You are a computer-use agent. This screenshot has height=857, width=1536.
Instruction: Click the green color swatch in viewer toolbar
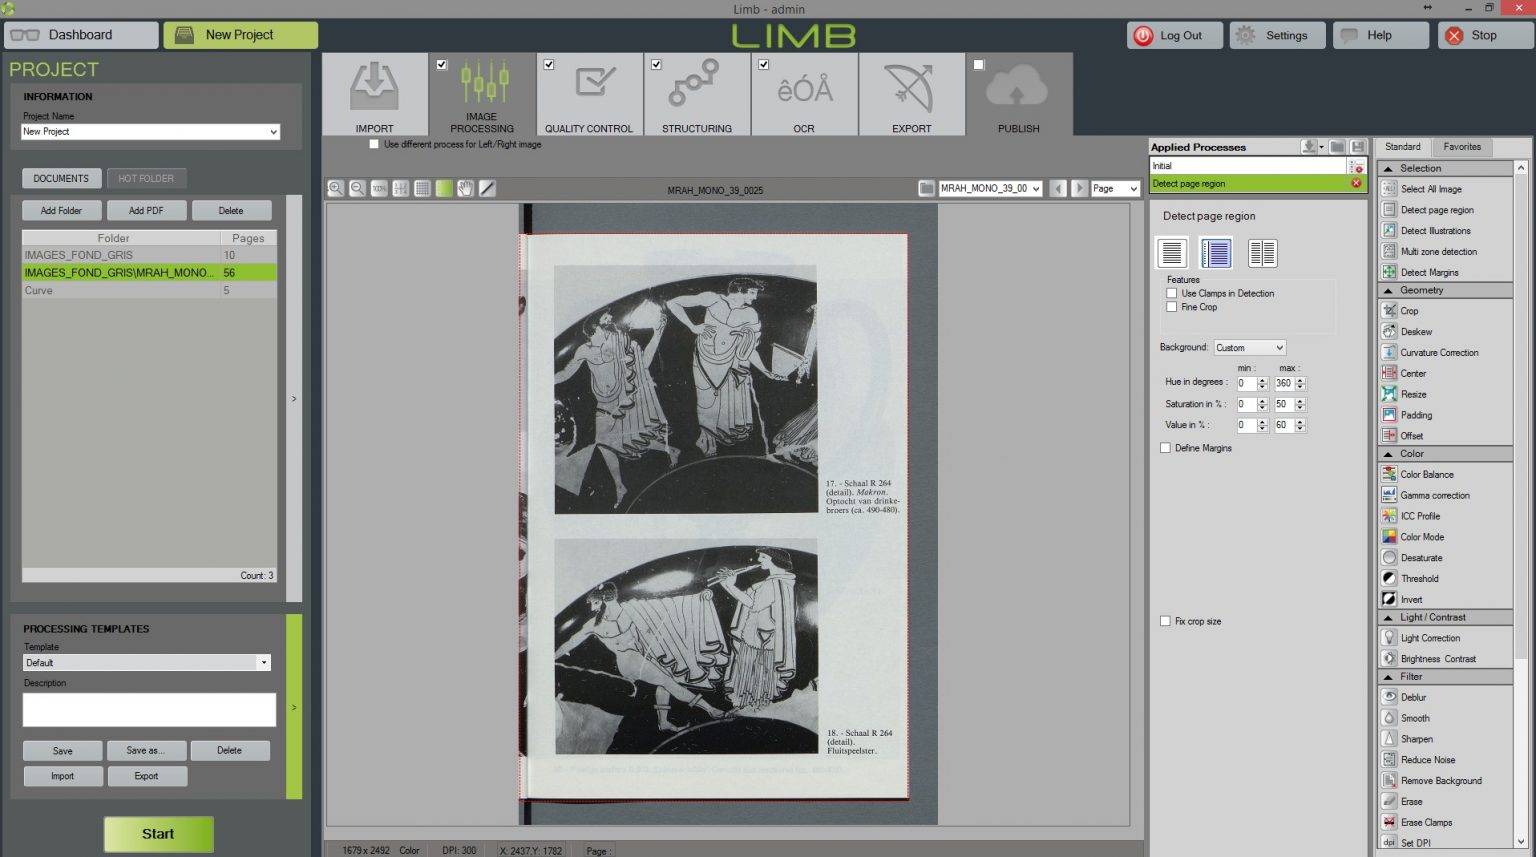(x=444, y=187)
